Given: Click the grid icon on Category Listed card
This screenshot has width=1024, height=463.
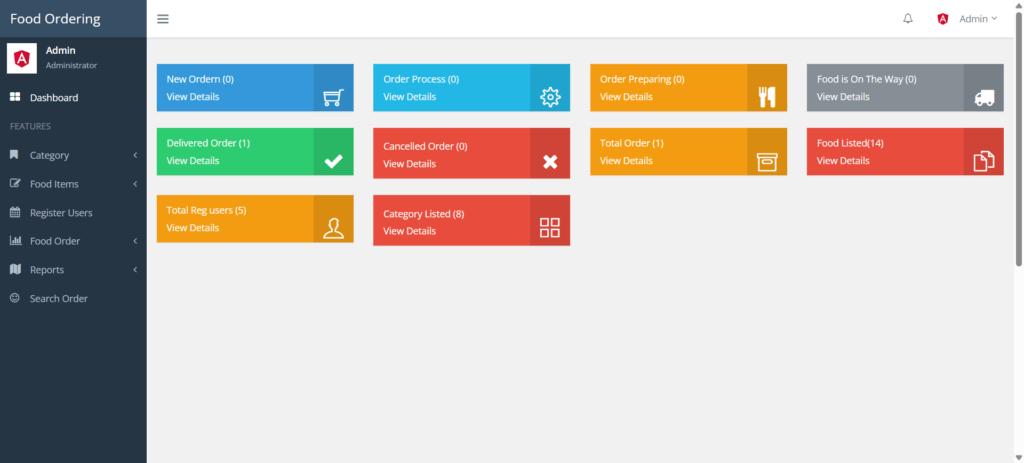Looking at the screenshot, I should (x=550, y=228).
